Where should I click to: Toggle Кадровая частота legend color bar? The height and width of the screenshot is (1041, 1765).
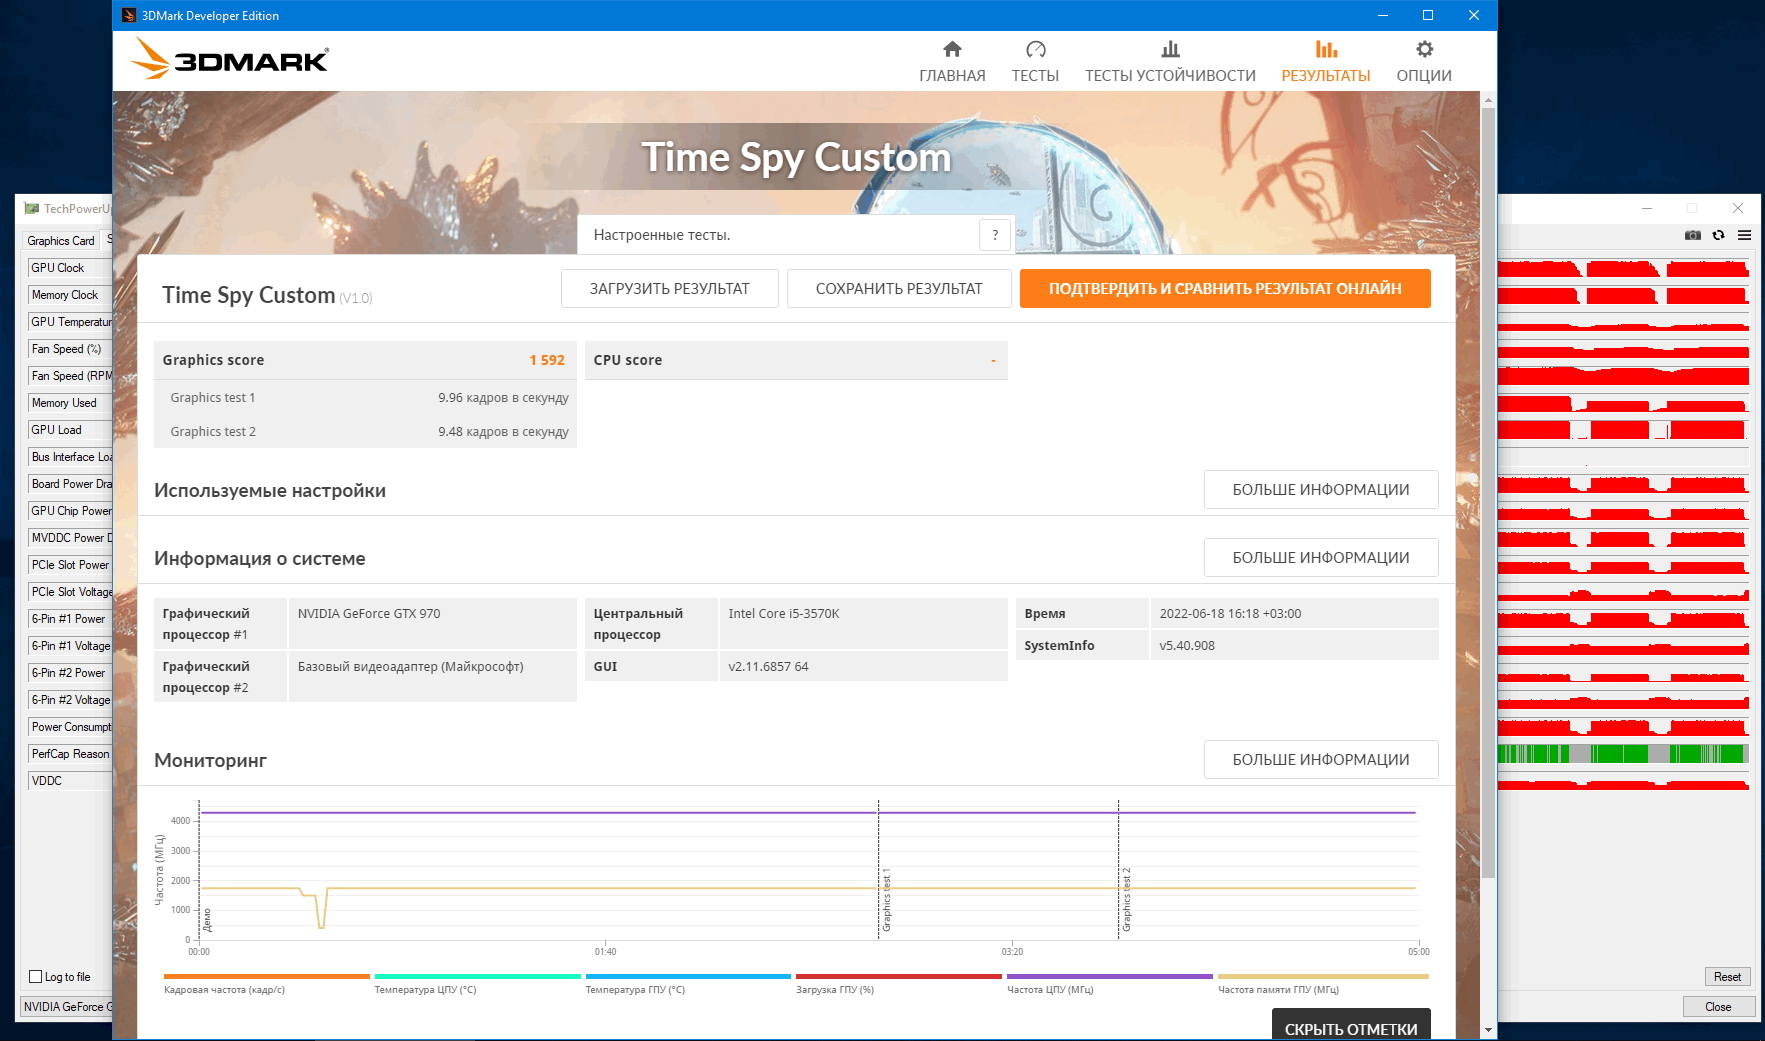(266, 976)
